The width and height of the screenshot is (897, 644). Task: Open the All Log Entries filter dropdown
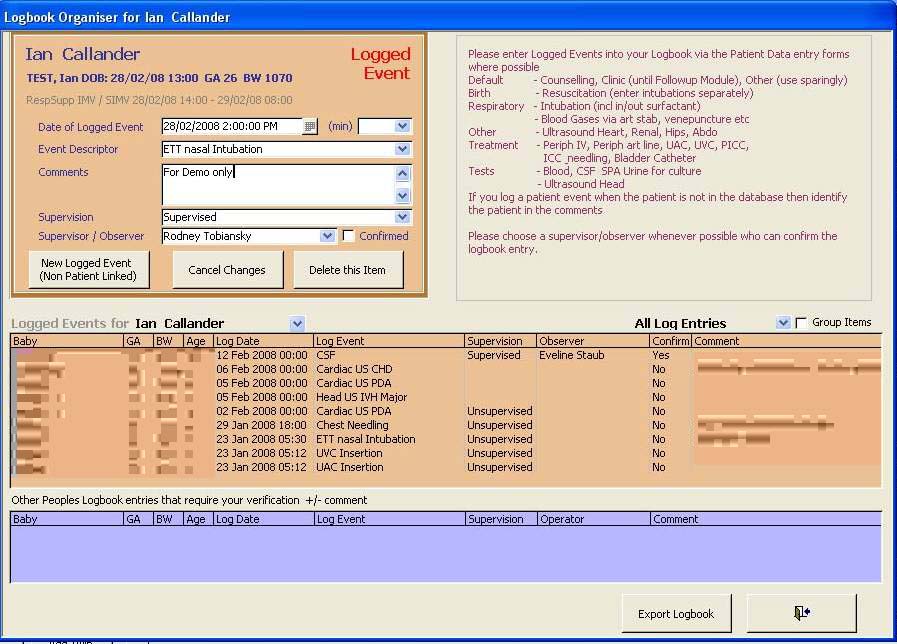(783, 323)
